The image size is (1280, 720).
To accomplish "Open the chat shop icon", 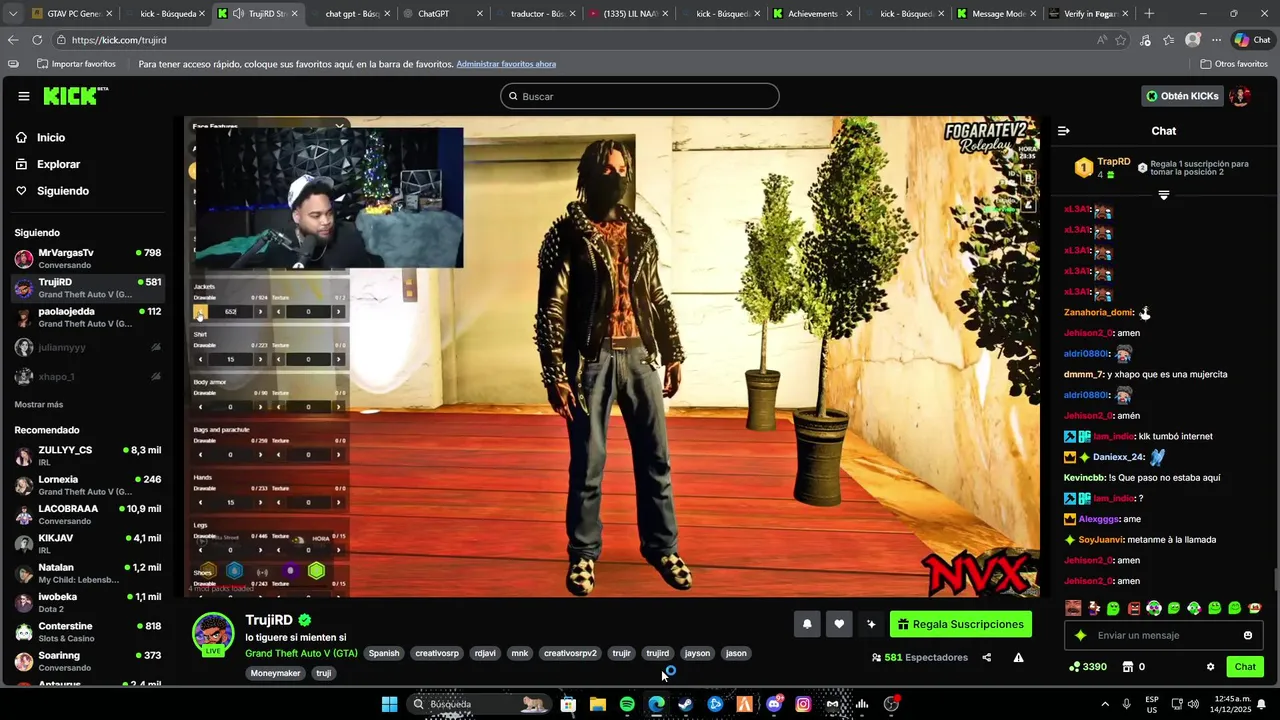I will (1127, 667).
